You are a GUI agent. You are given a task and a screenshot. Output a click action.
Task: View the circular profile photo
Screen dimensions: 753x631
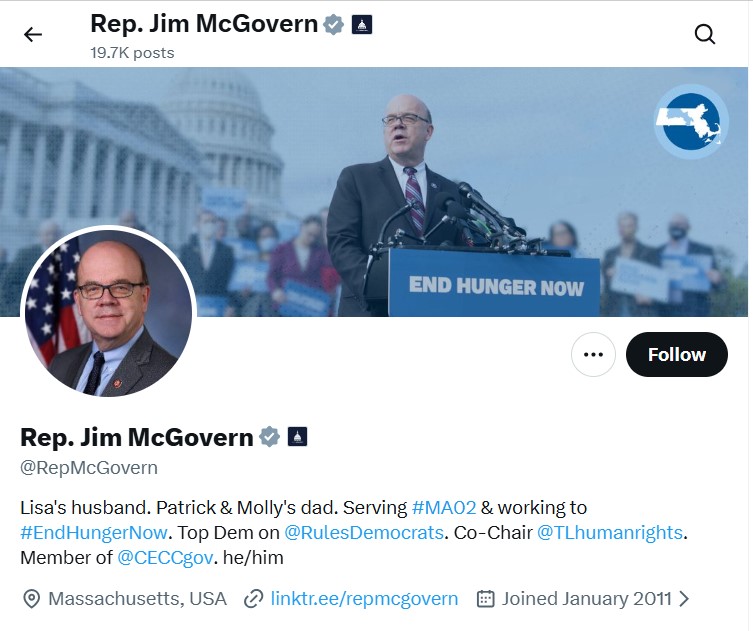click(109, 313)
